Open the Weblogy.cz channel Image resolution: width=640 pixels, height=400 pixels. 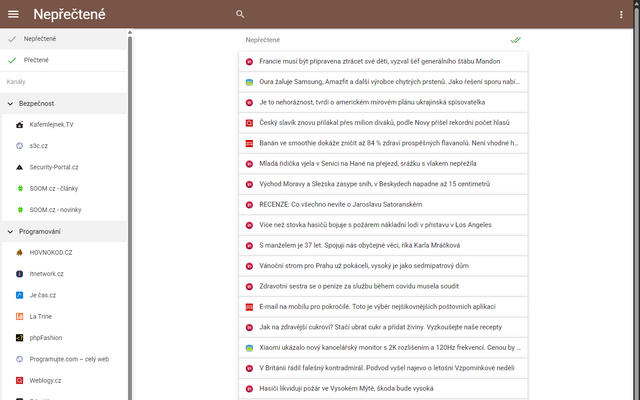tap(64, 380)
